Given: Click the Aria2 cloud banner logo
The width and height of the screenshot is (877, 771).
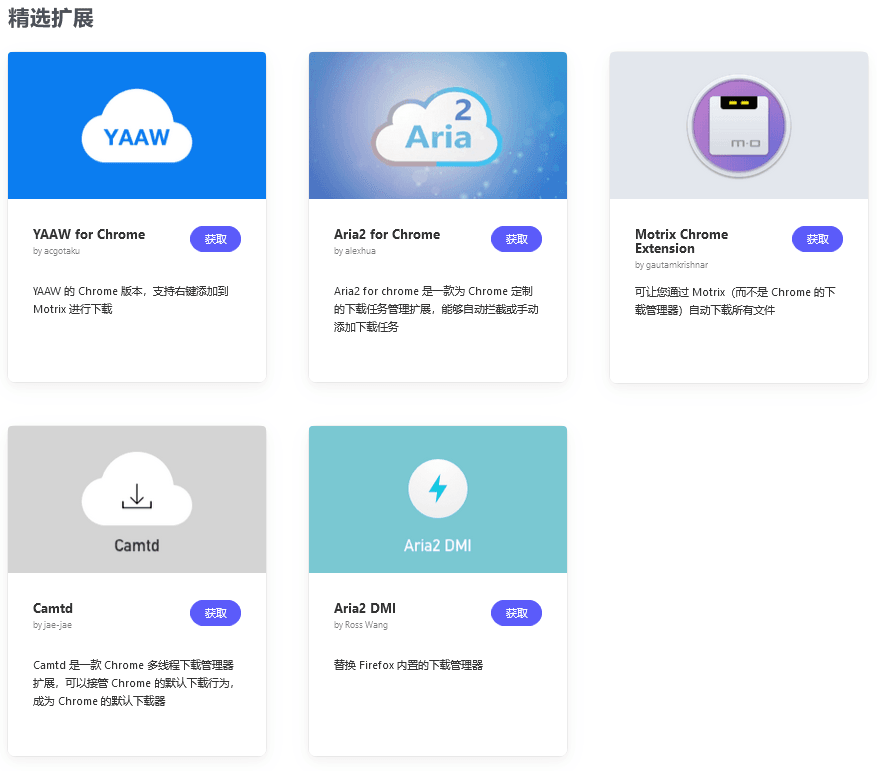Looking at the screenshot, I should point(437,125).
